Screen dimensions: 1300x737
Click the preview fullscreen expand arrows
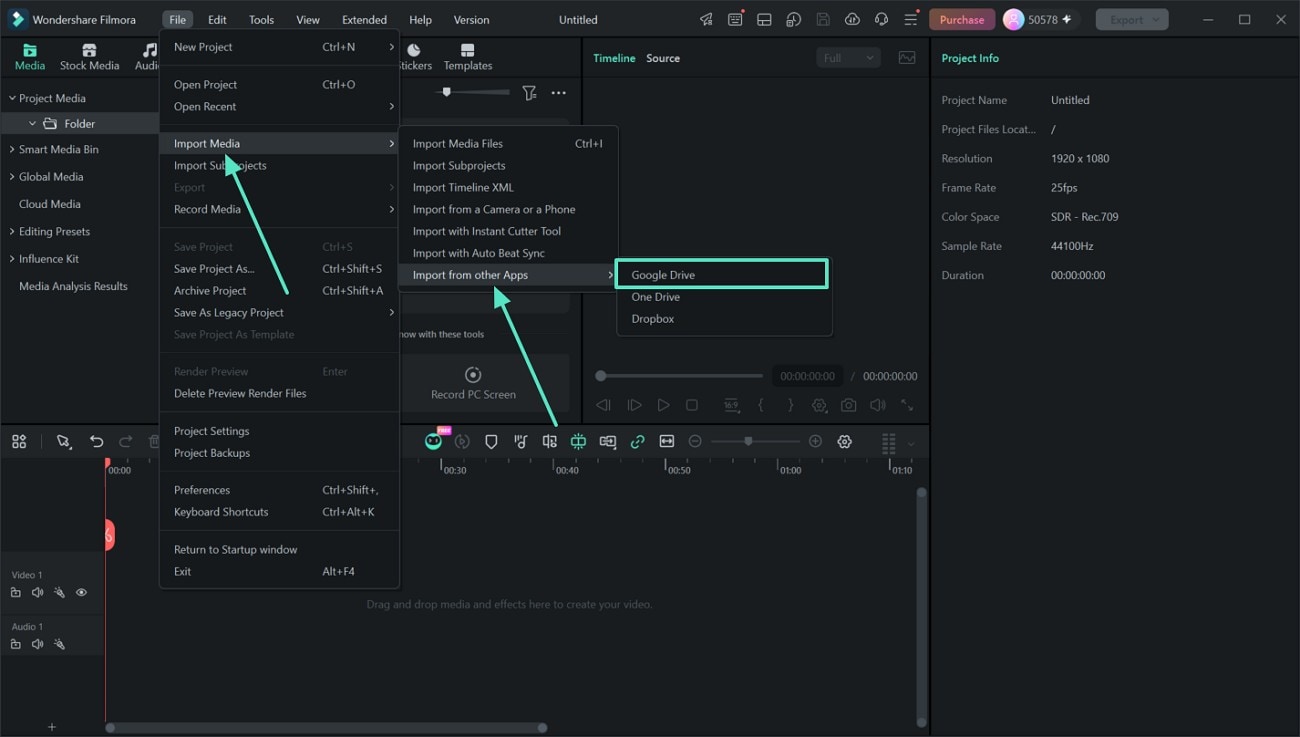coord(907,405)
